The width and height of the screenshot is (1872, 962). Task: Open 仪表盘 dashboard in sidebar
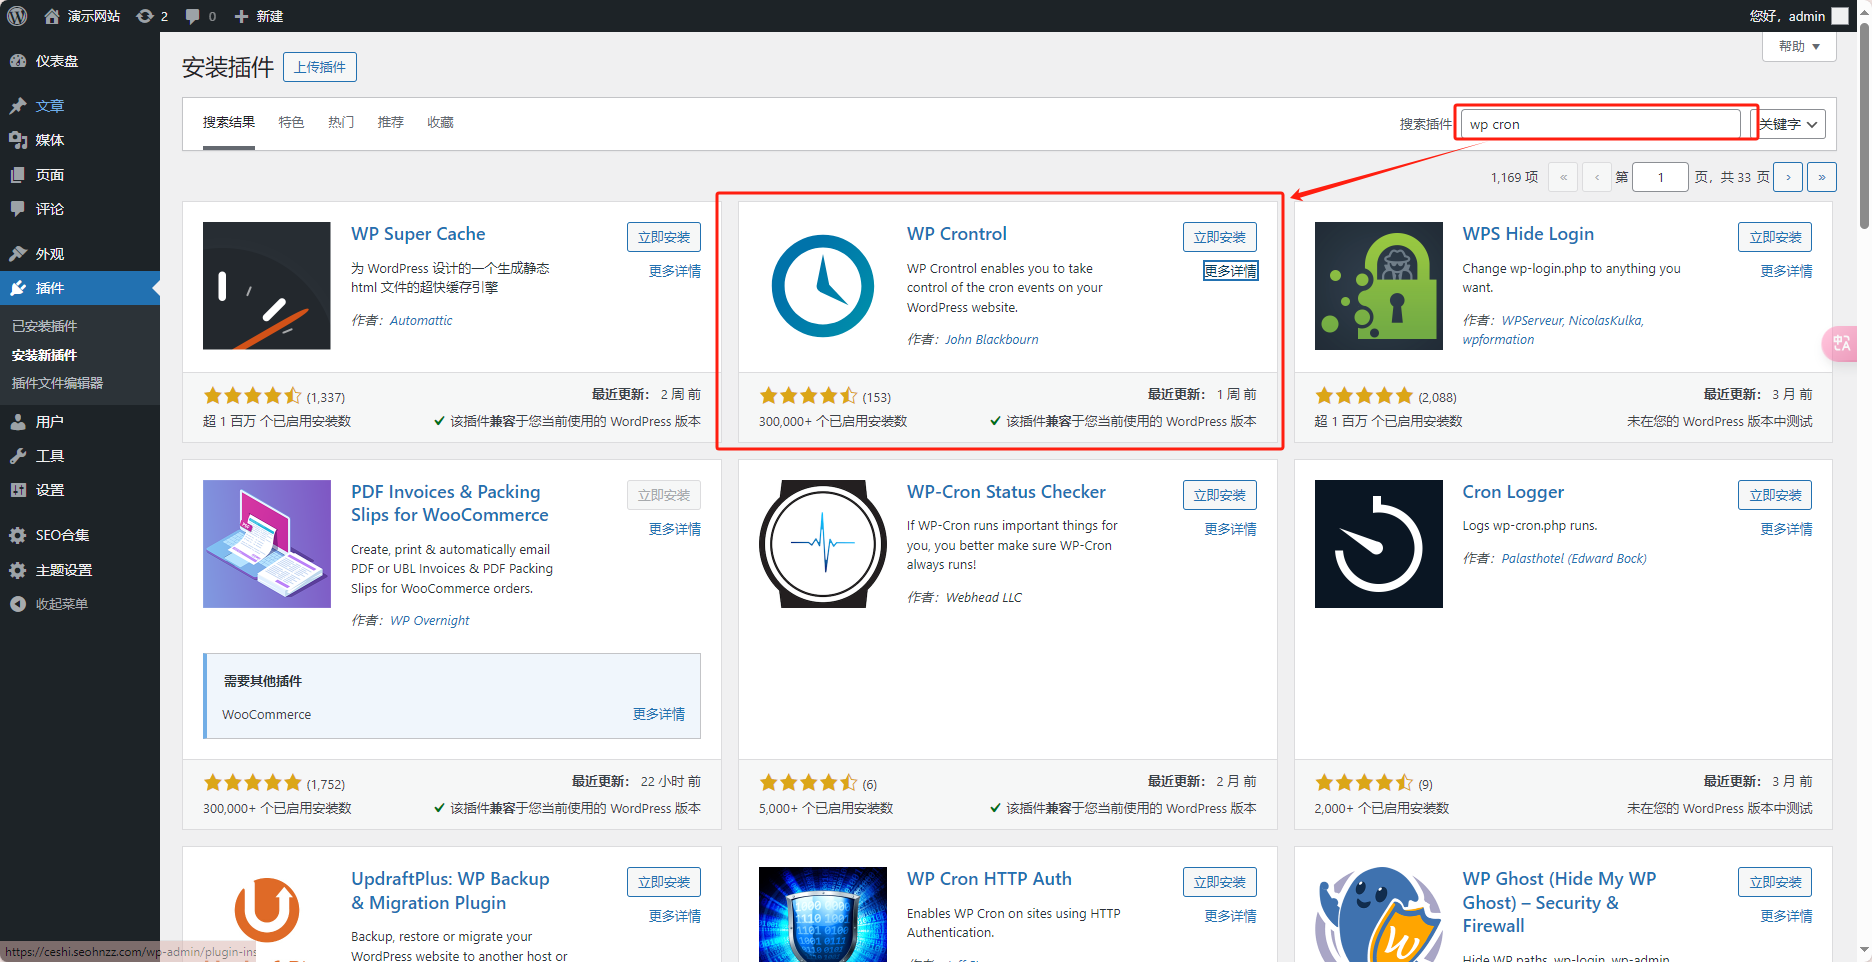pyautogui.click(x=80, y=61)
